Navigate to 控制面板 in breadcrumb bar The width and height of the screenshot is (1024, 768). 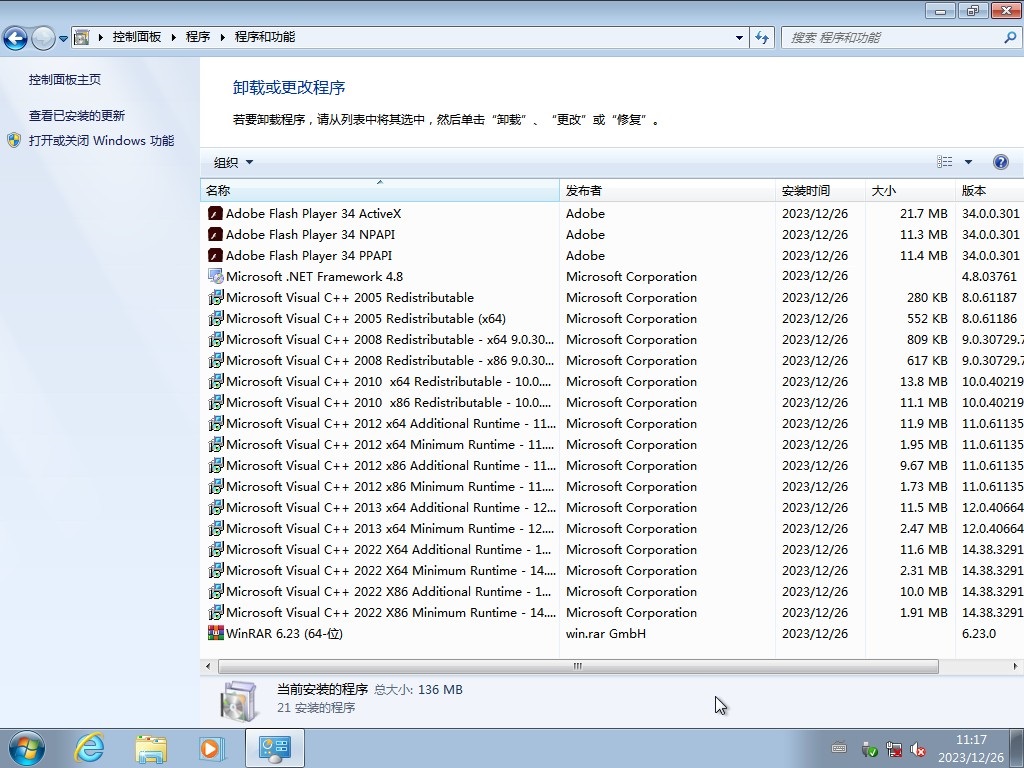(x=137, y=37)
